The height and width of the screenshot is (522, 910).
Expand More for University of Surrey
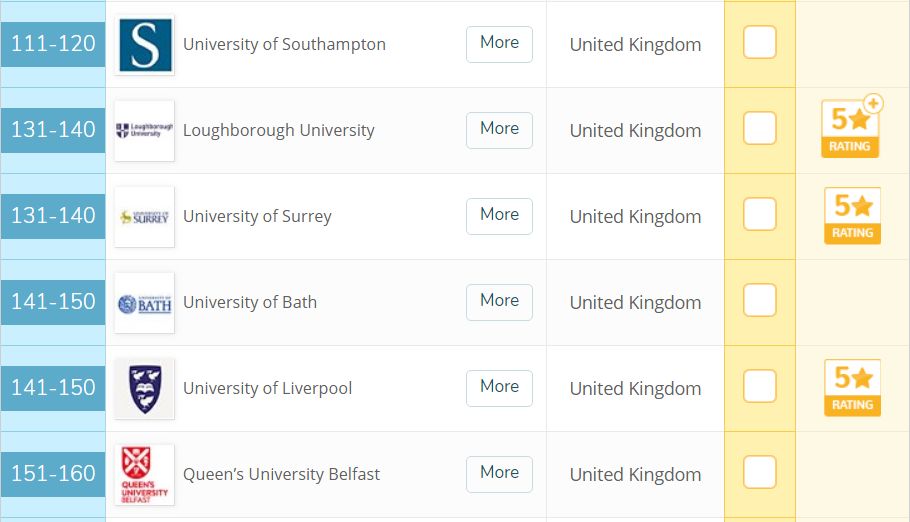click(x=499, y=216)
